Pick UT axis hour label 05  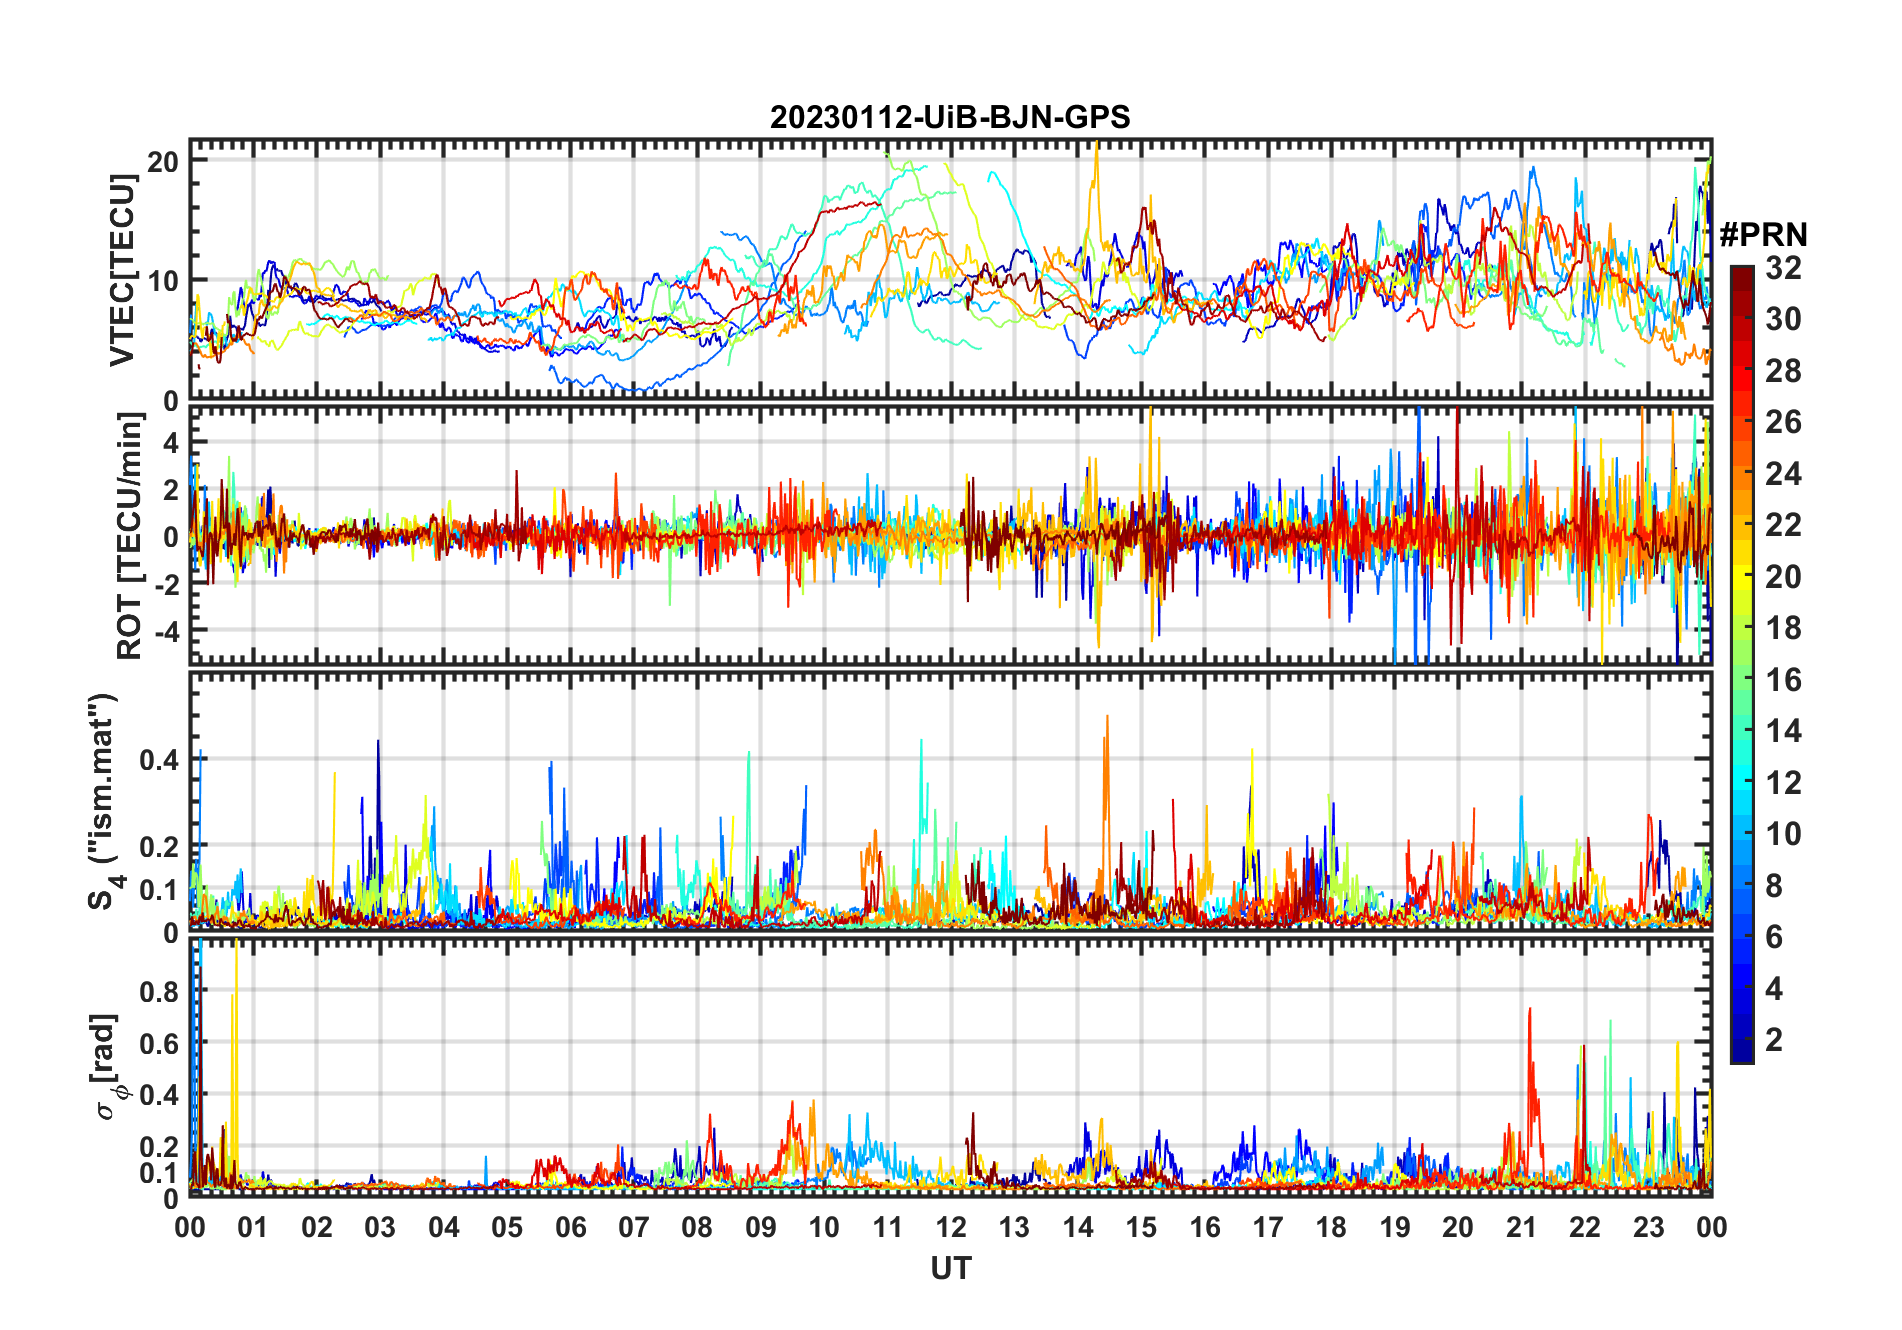[507, 1227]
